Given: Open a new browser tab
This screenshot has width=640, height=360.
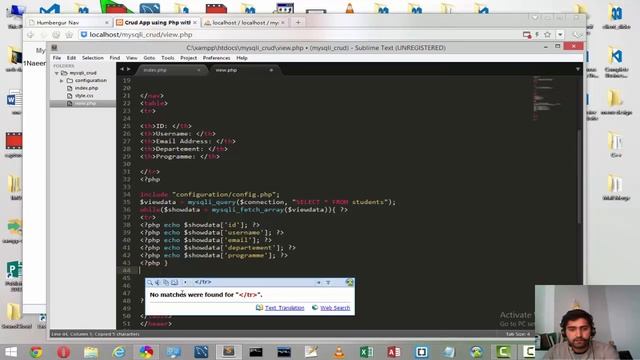Looking at the screenshot, I should click(298, 22).
